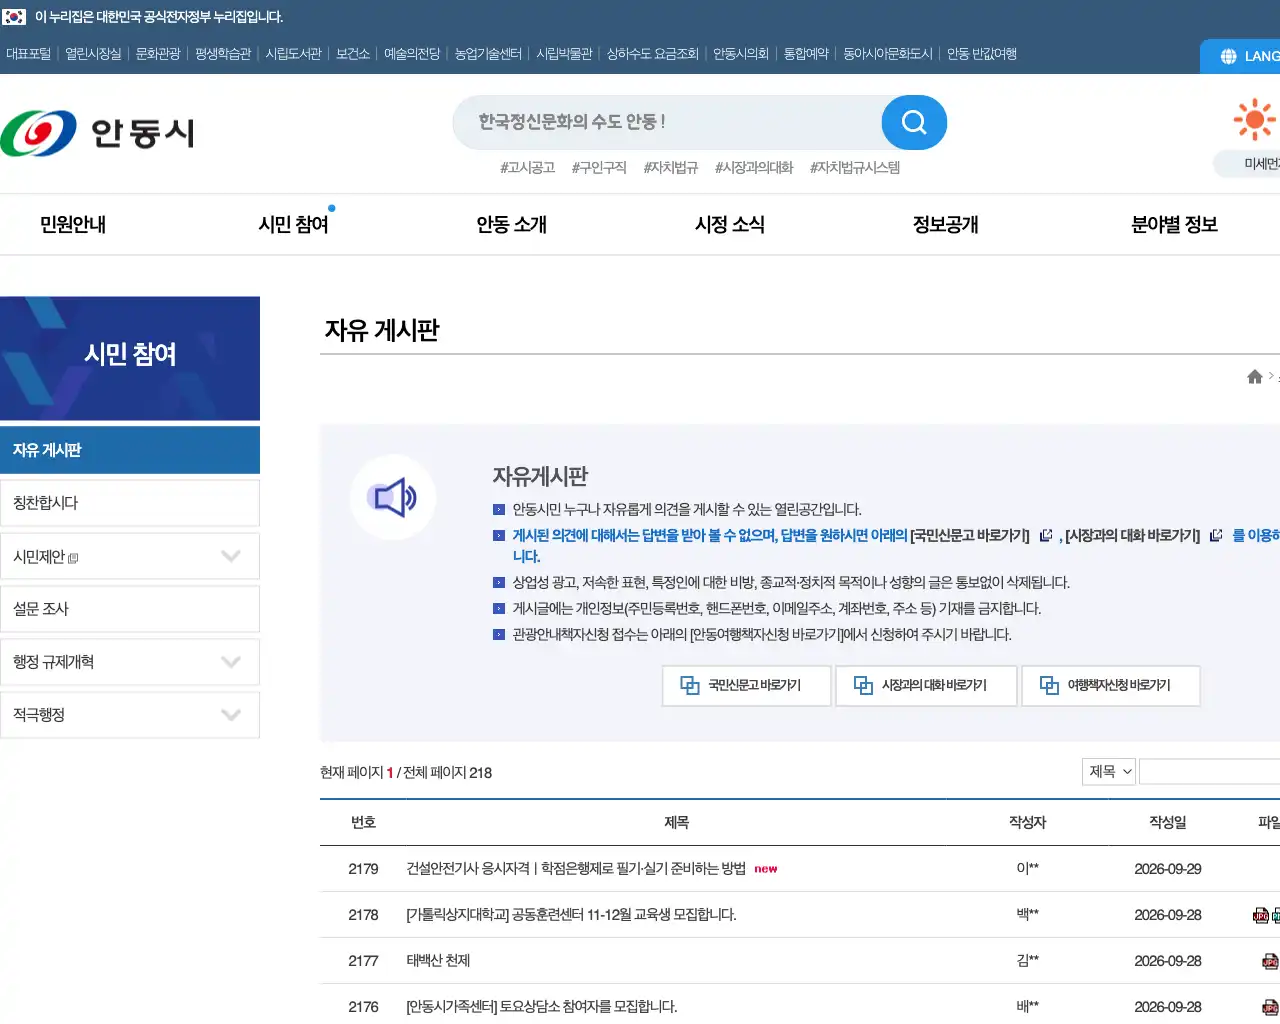Click the Andong city logo
Screen dimensions: 1280x1024
[x=97, y=133]
